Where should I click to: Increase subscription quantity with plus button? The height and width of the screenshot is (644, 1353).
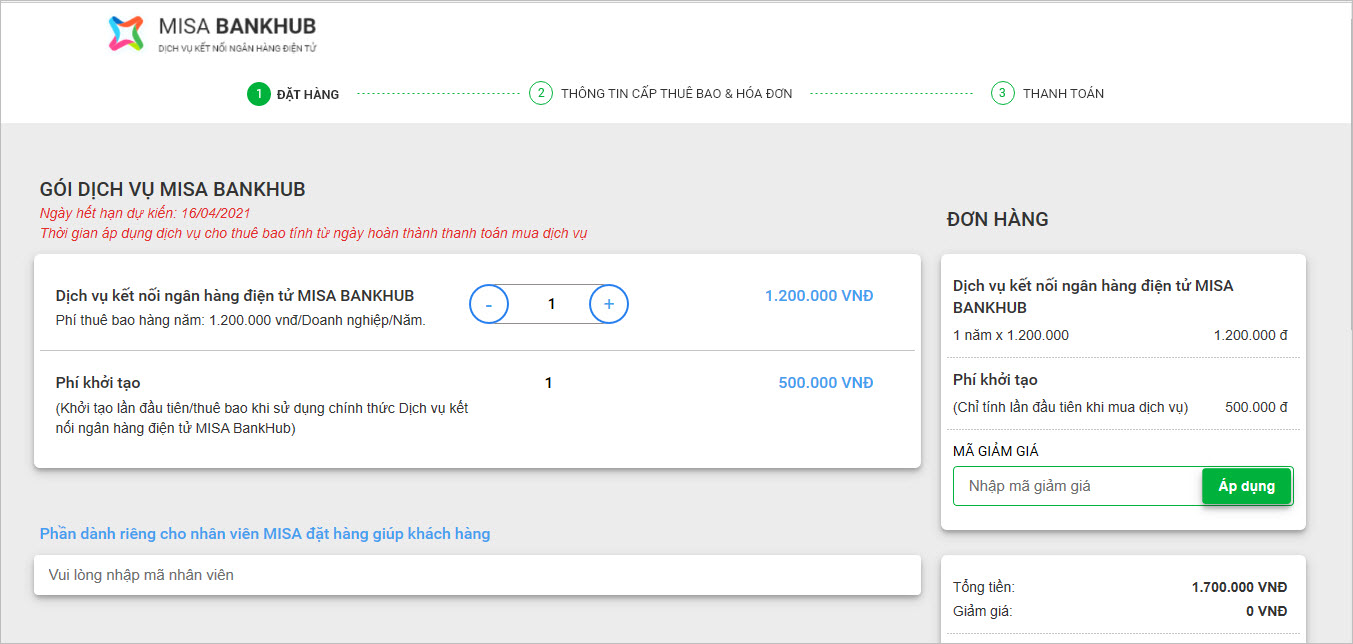pos(609,304)
